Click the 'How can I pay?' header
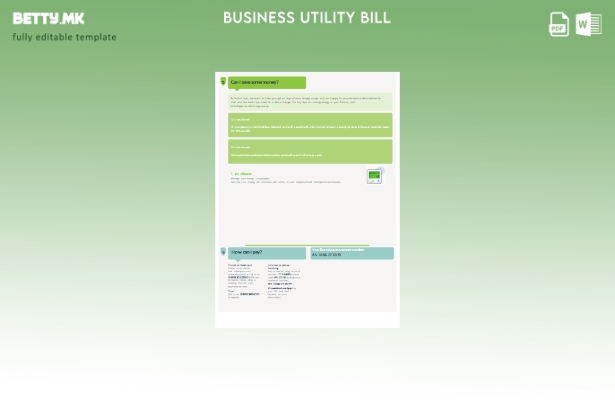 point(267,253)
